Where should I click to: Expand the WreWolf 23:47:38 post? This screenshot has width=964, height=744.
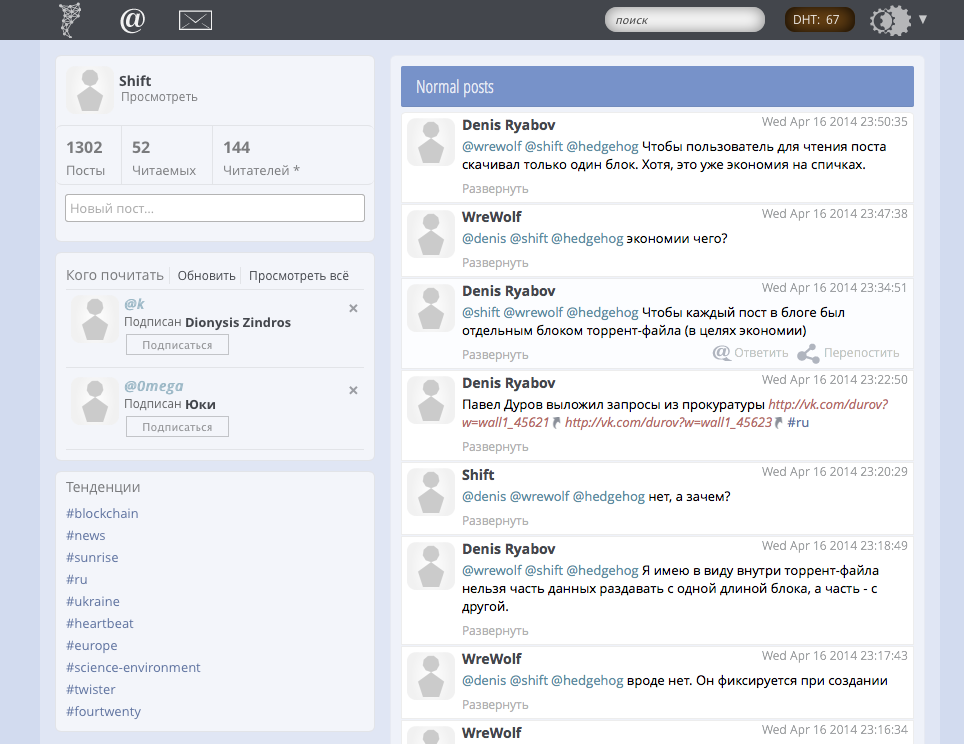pyautogui.click(x=495, y=263)
